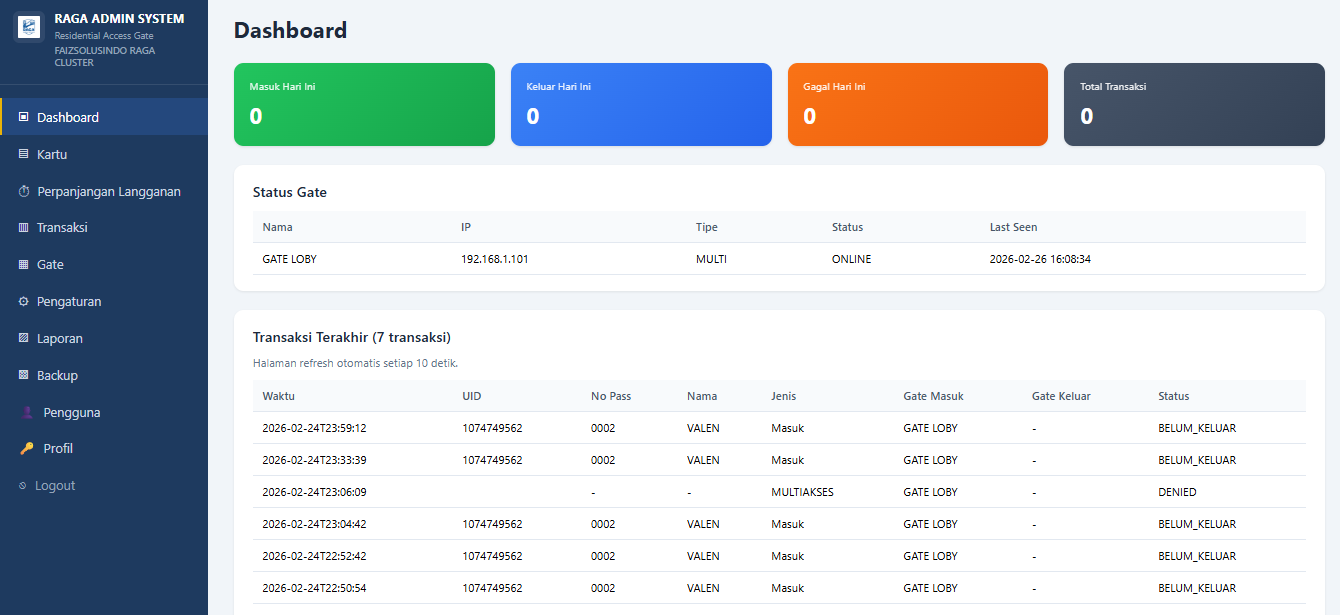Screen dimensions: 1340x615
Task: Click the Dashboard sidebar icon
Action: tap(24, 117)
